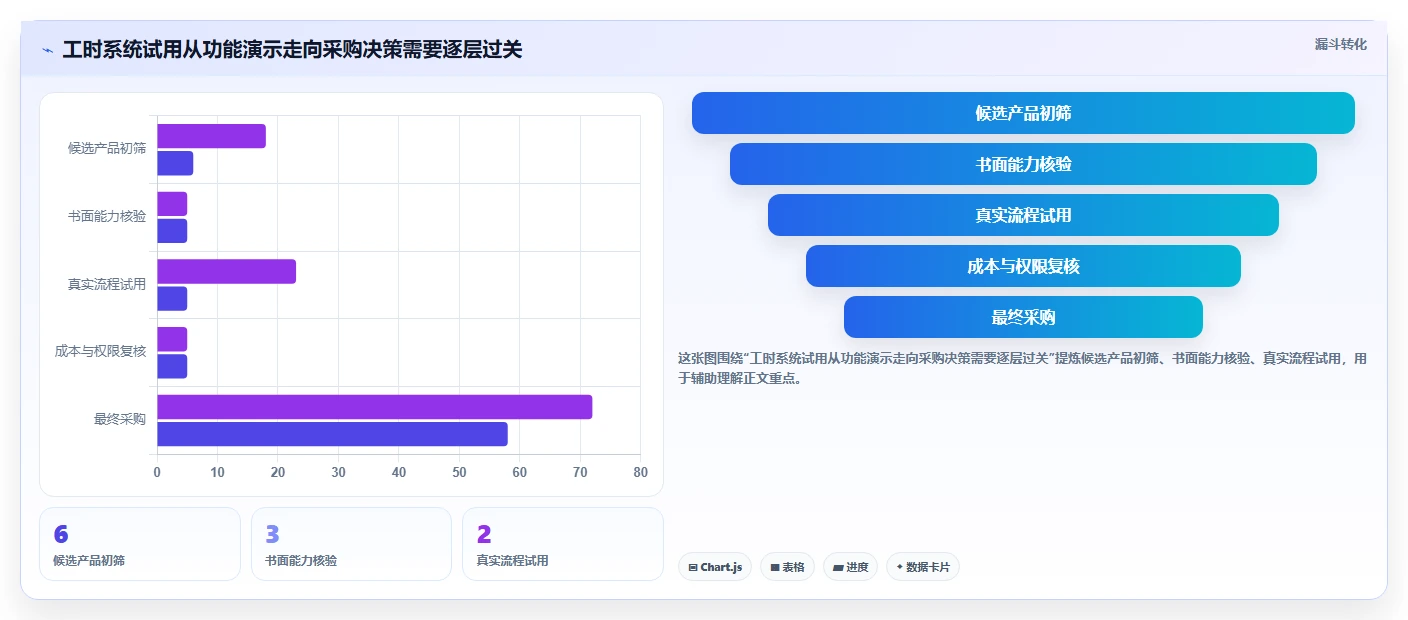
Task: Click the purple bar for 最终采购
Action: [374, 407]
